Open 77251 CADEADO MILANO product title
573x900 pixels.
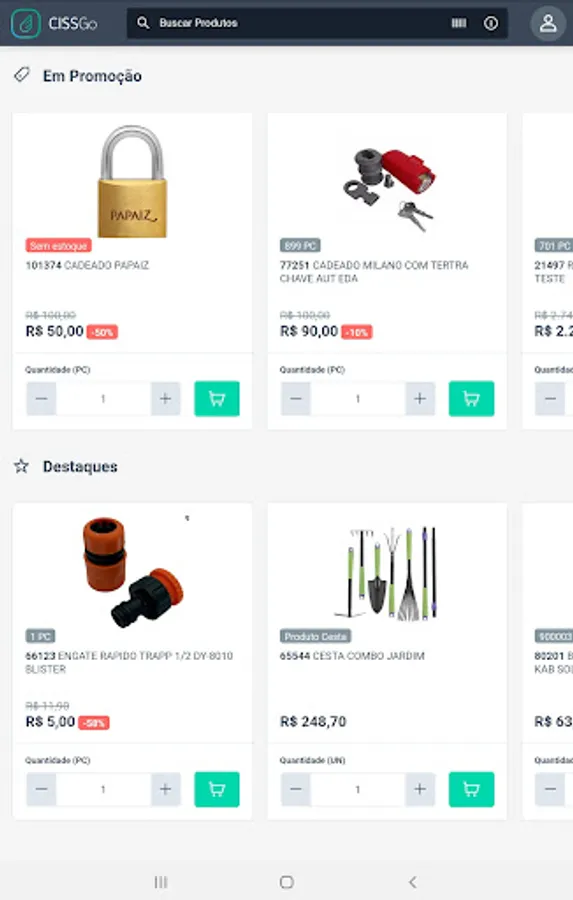click(374, 271)
